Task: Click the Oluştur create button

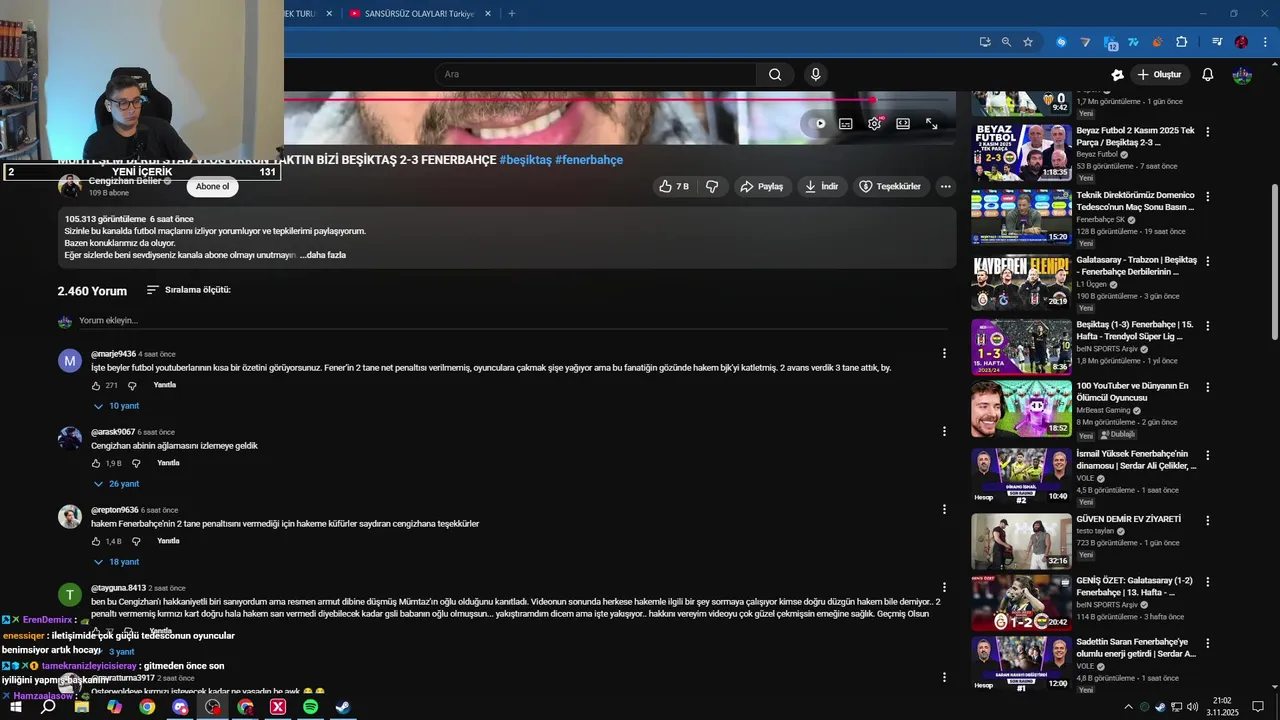Action: (1160, 75)
